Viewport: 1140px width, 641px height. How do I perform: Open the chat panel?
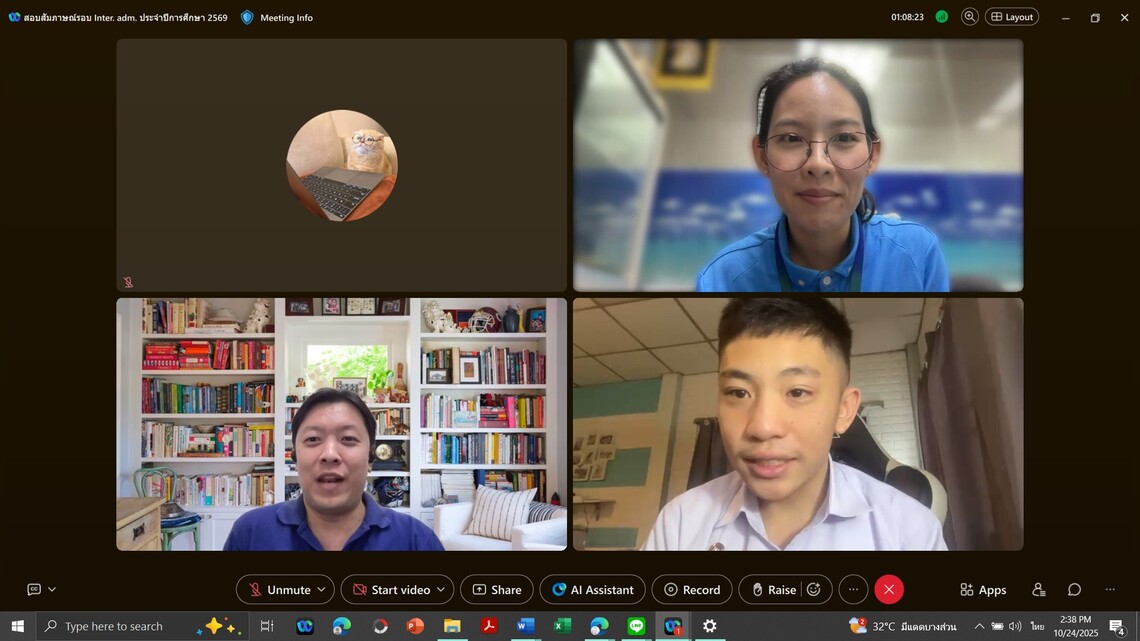click(1074, 590)
